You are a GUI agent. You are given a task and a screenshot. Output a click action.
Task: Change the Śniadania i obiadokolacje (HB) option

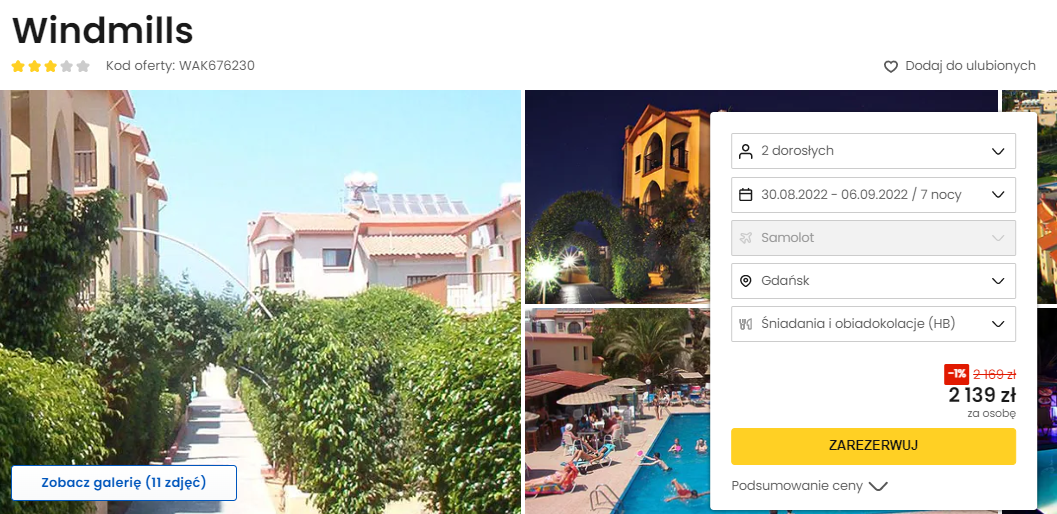coord(873,324)
